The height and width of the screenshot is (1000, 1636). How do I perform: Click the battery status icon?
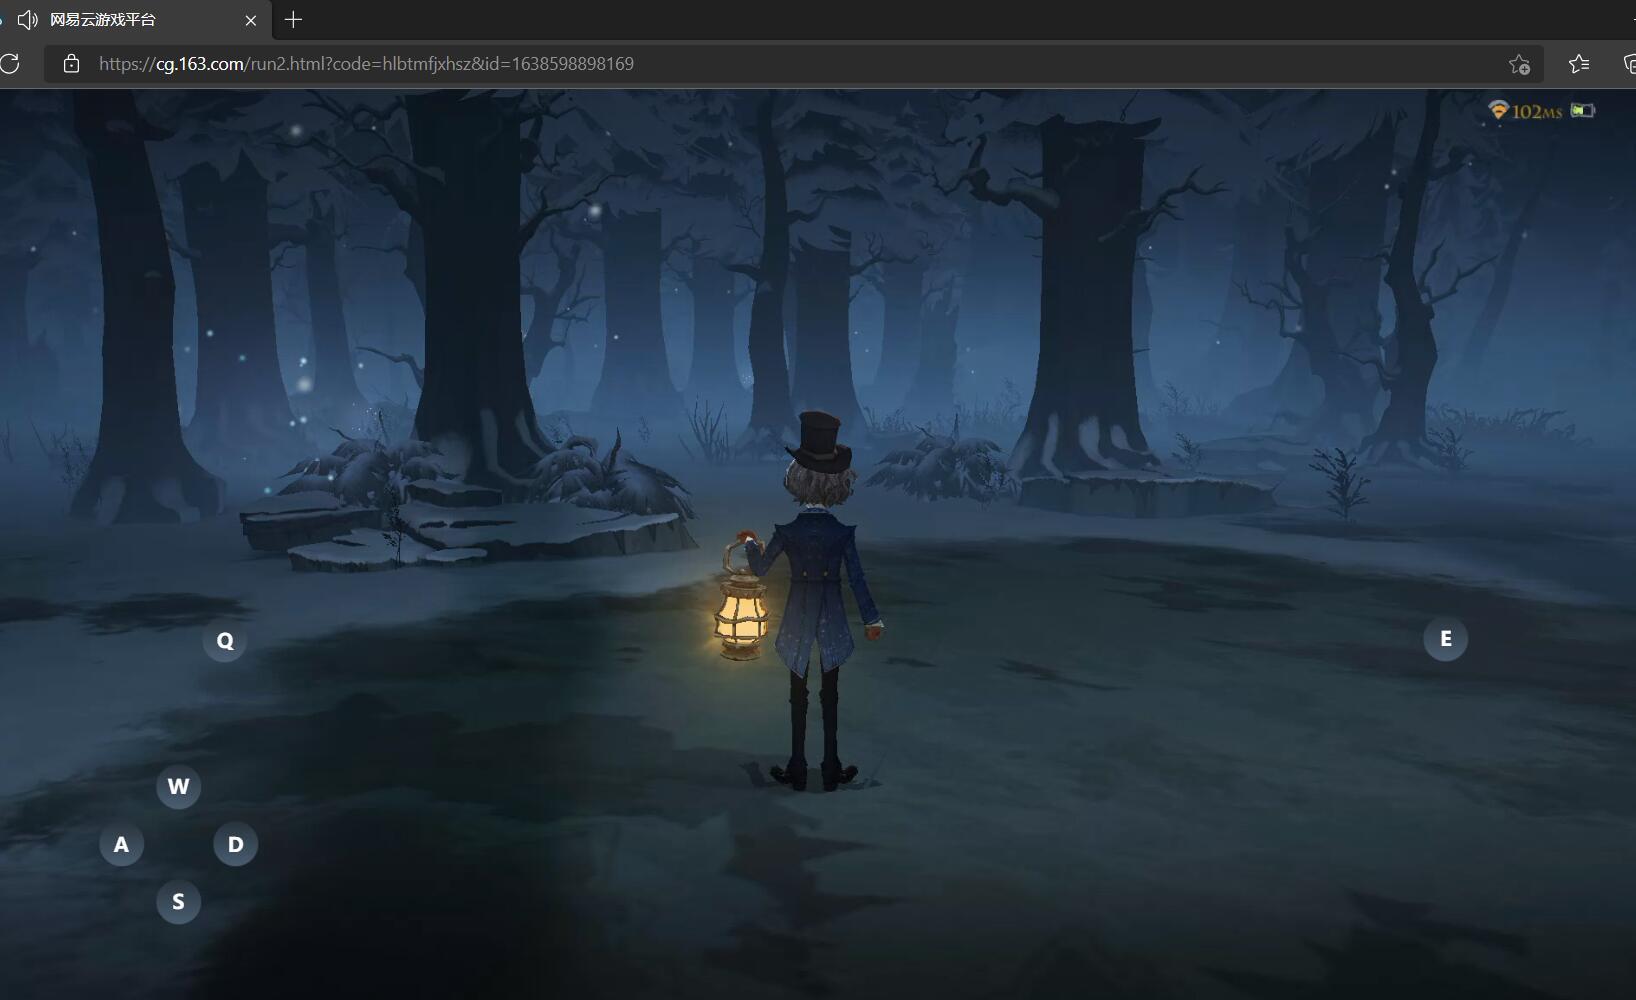tap(1583, 110)
